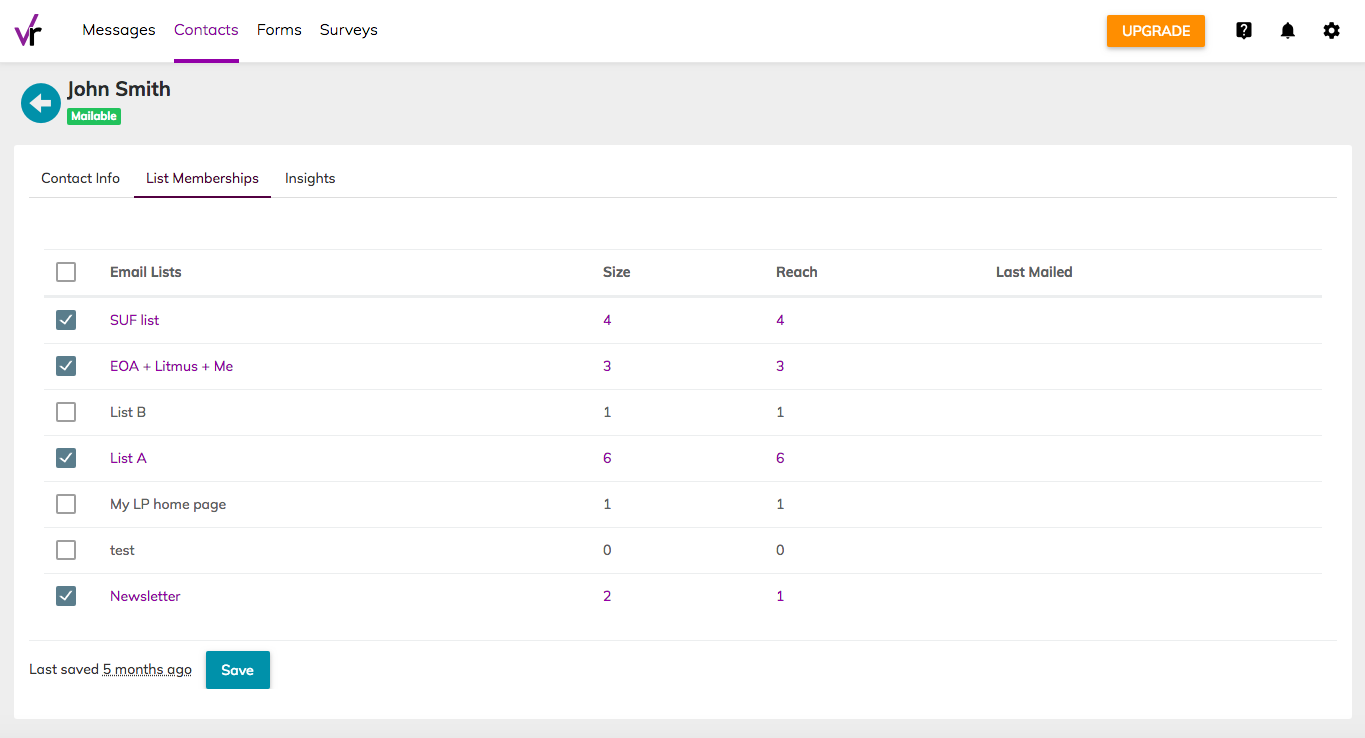1365x738 pixels.
Task: Click the Reach column header
Action: click(x=797, y=272)
